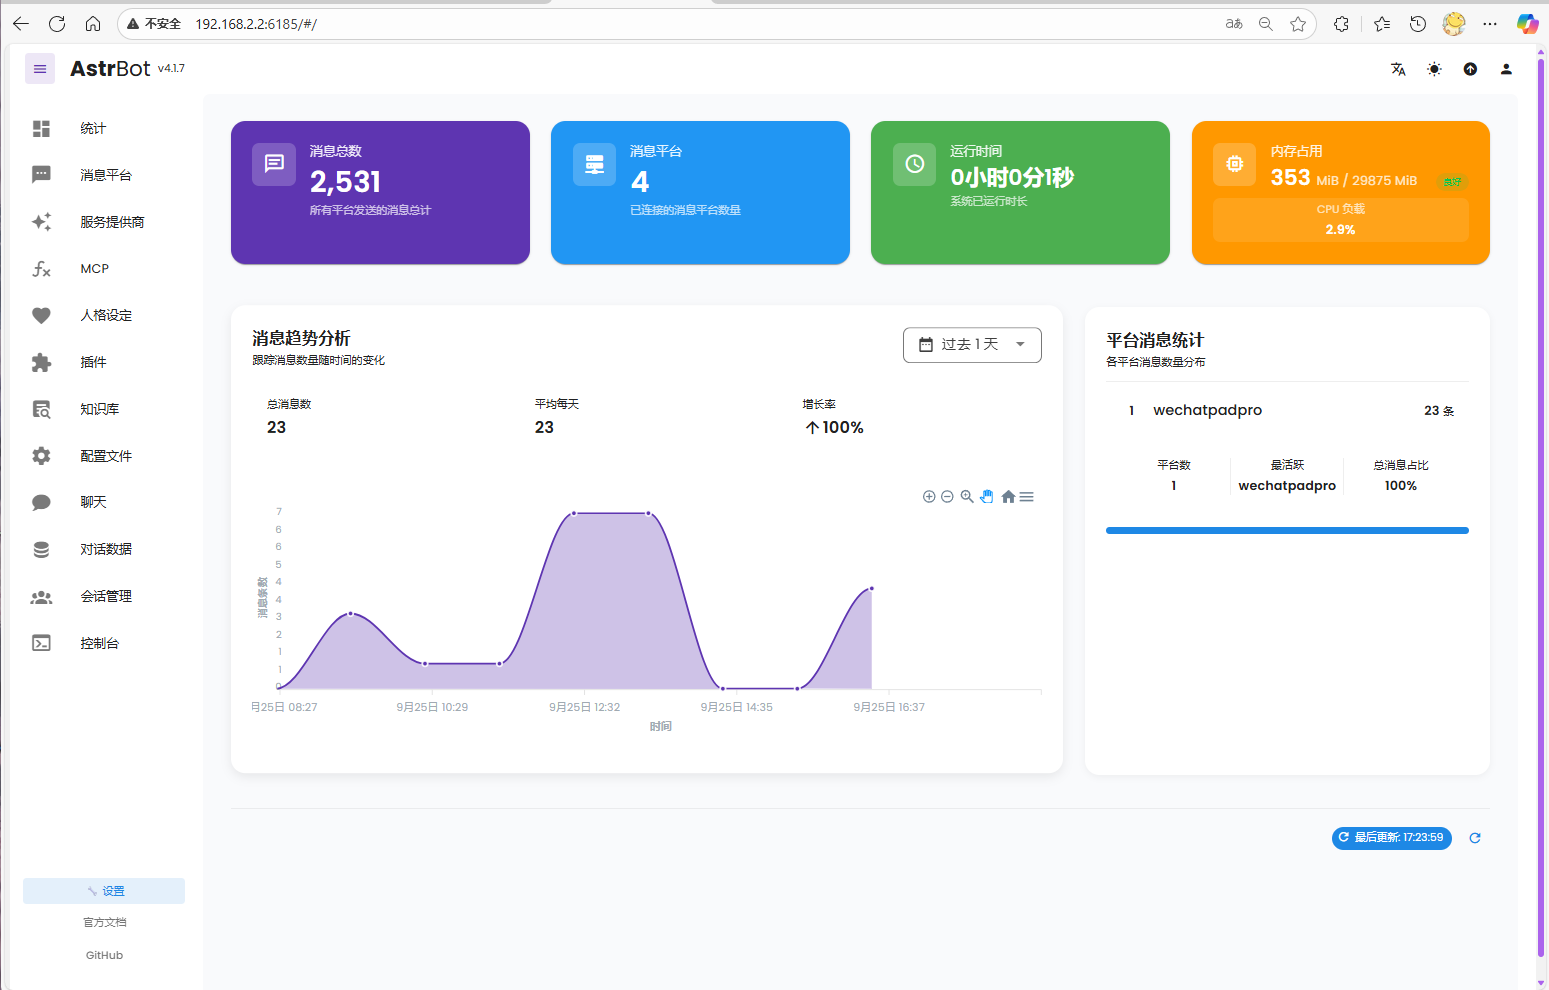Toggle the chart panning hand tool
The image size is (1549, 990).
point(987,497)
